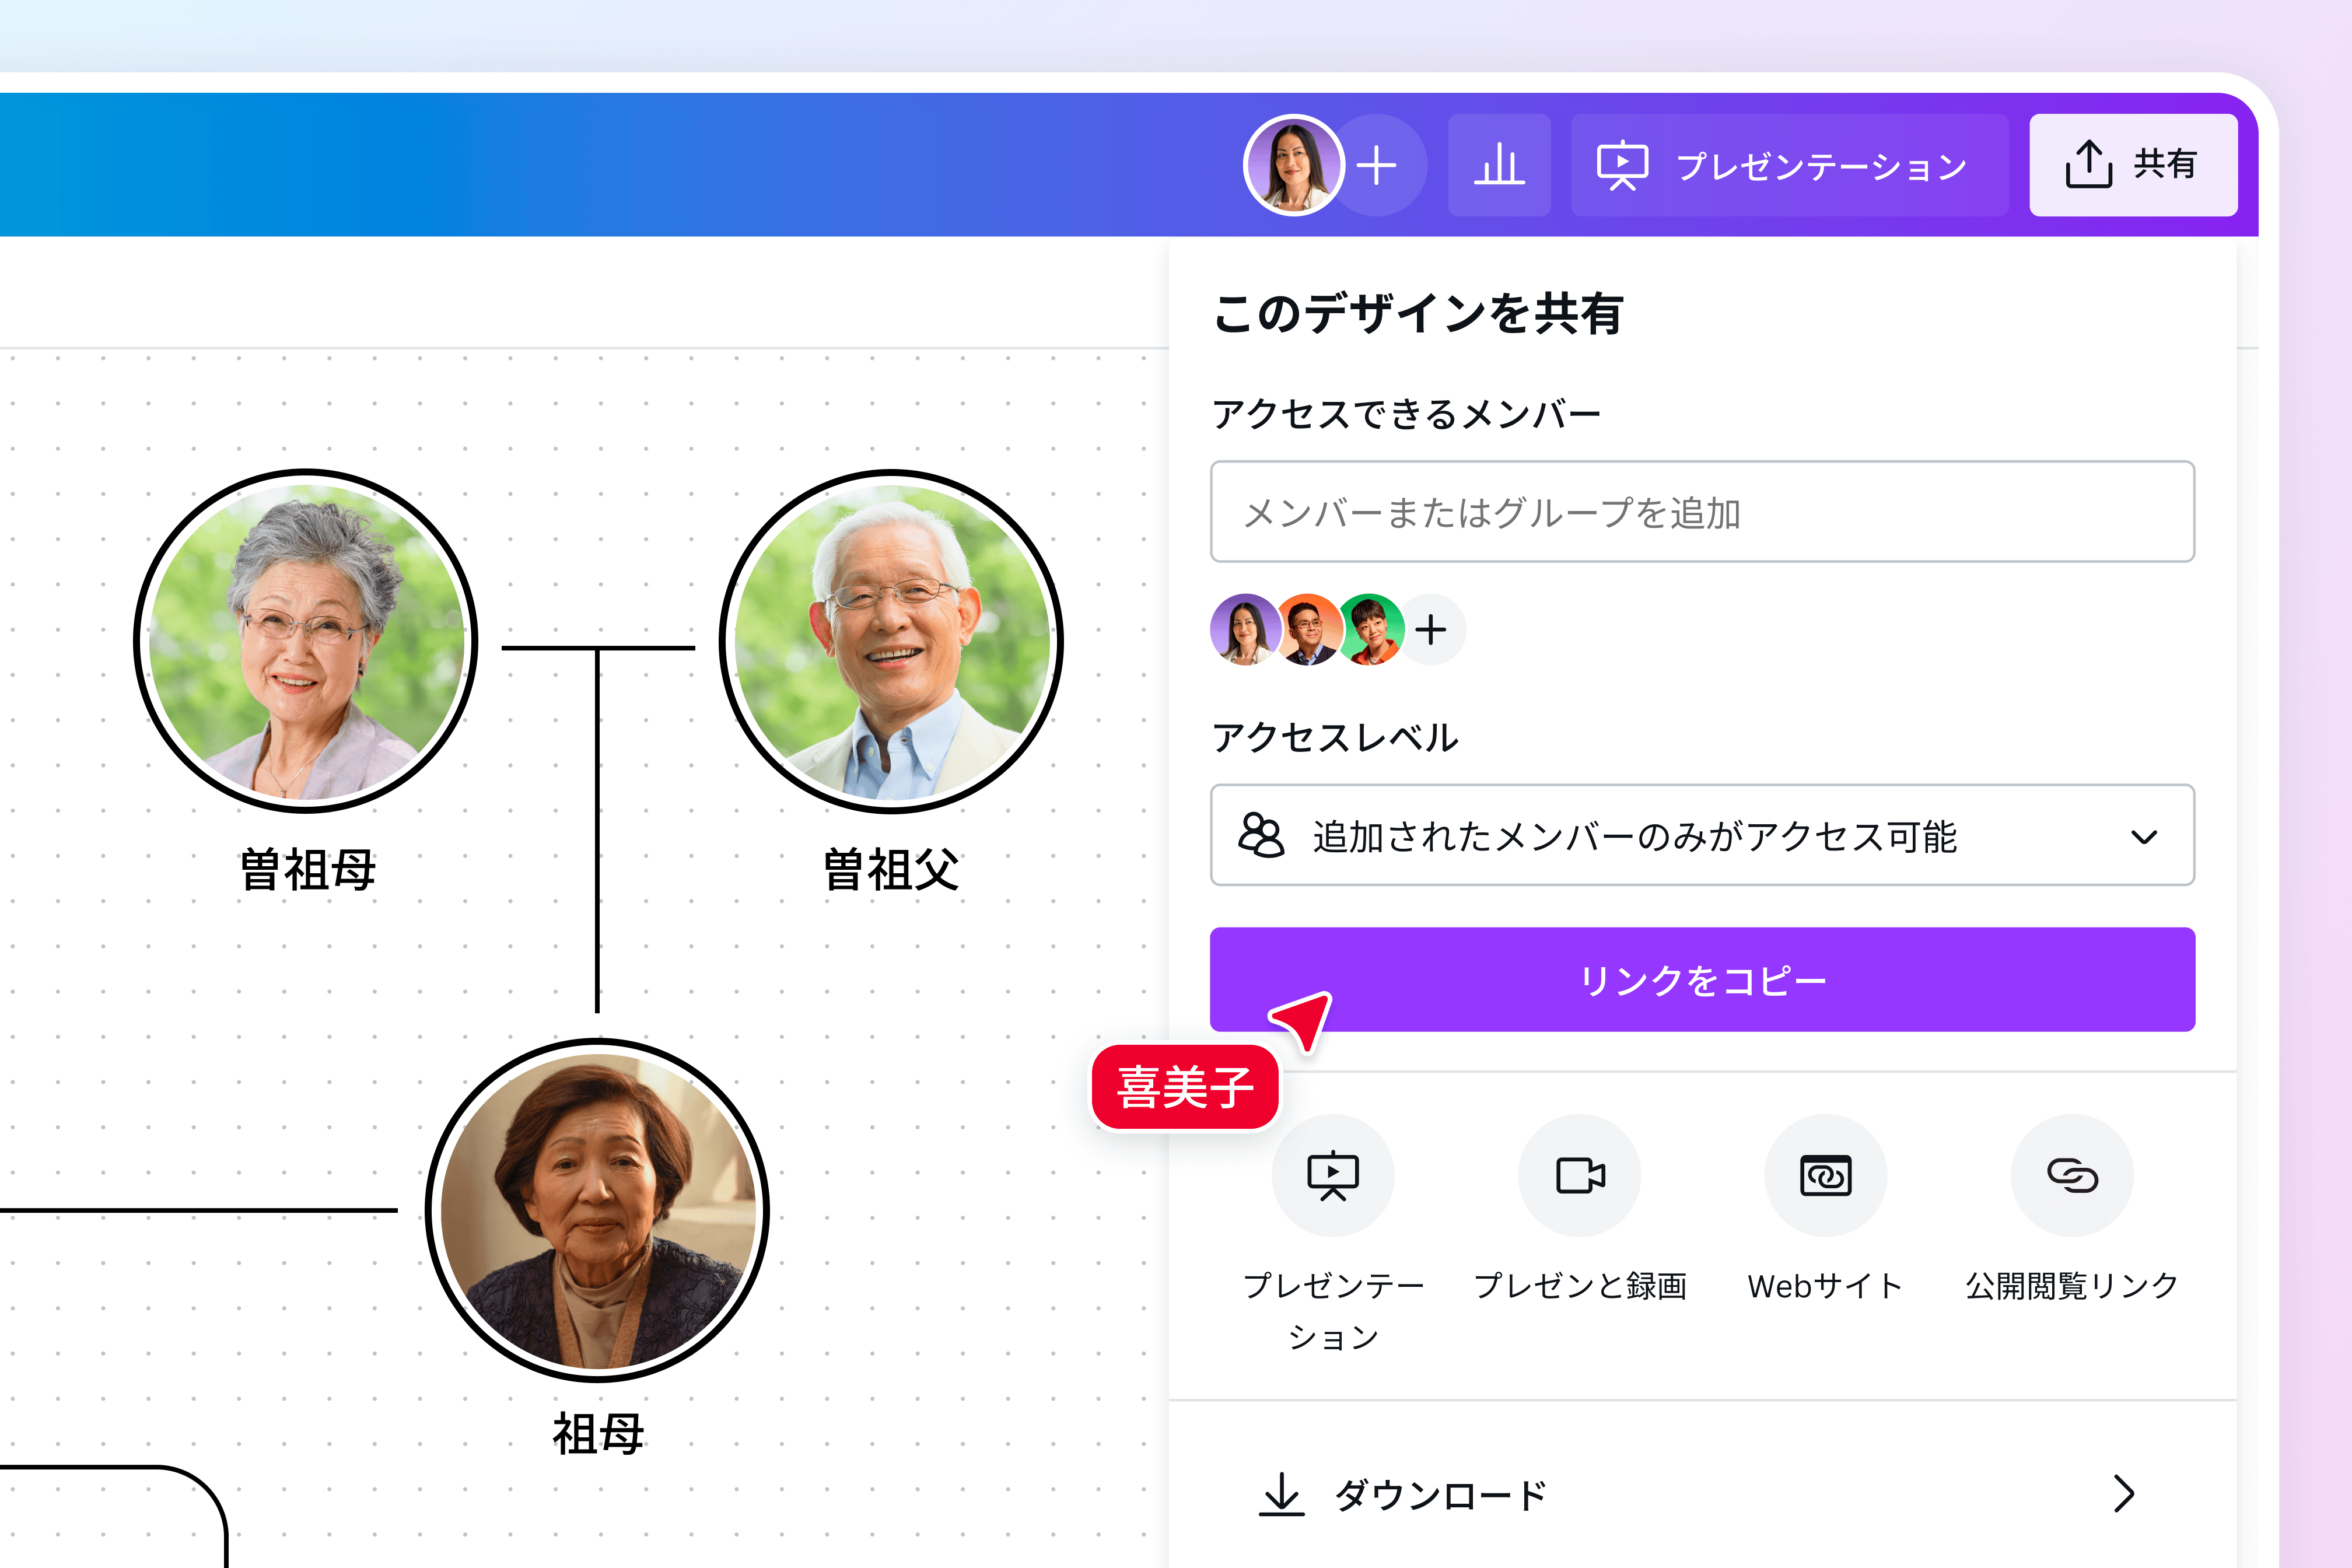Add collaborator with header plus button

(x=1378, y=165)
